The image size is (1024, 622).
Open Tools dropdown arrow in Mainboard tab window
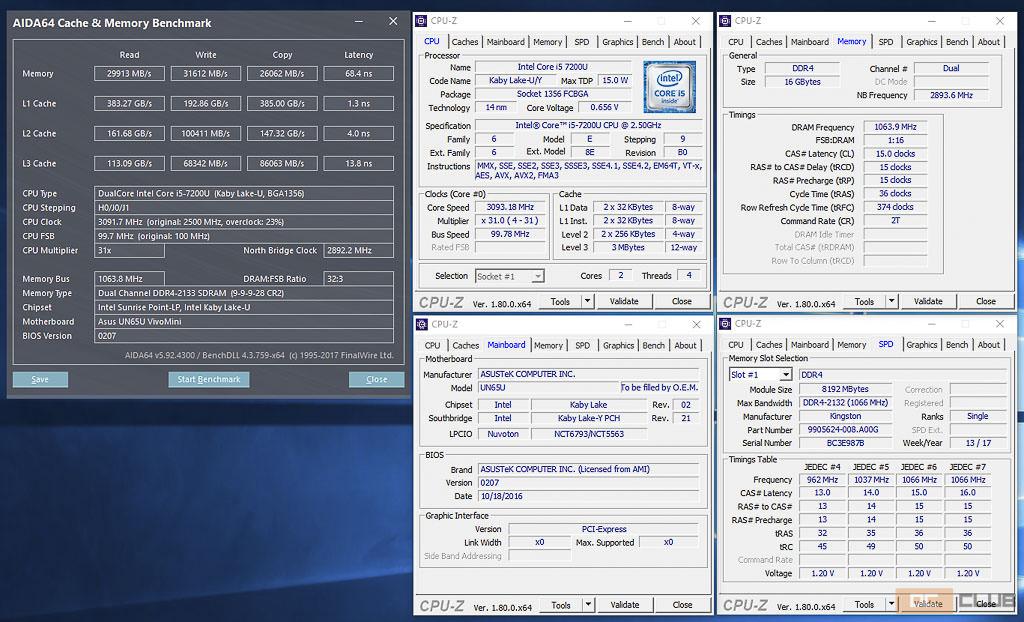(588, 605)
